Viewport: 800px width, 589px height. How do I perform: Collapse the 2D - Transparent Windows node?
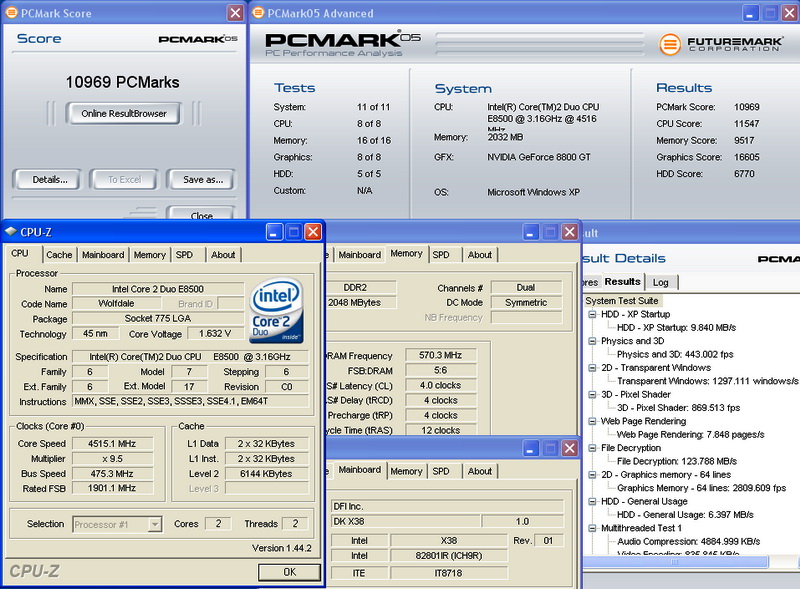(x=592, y=367)
